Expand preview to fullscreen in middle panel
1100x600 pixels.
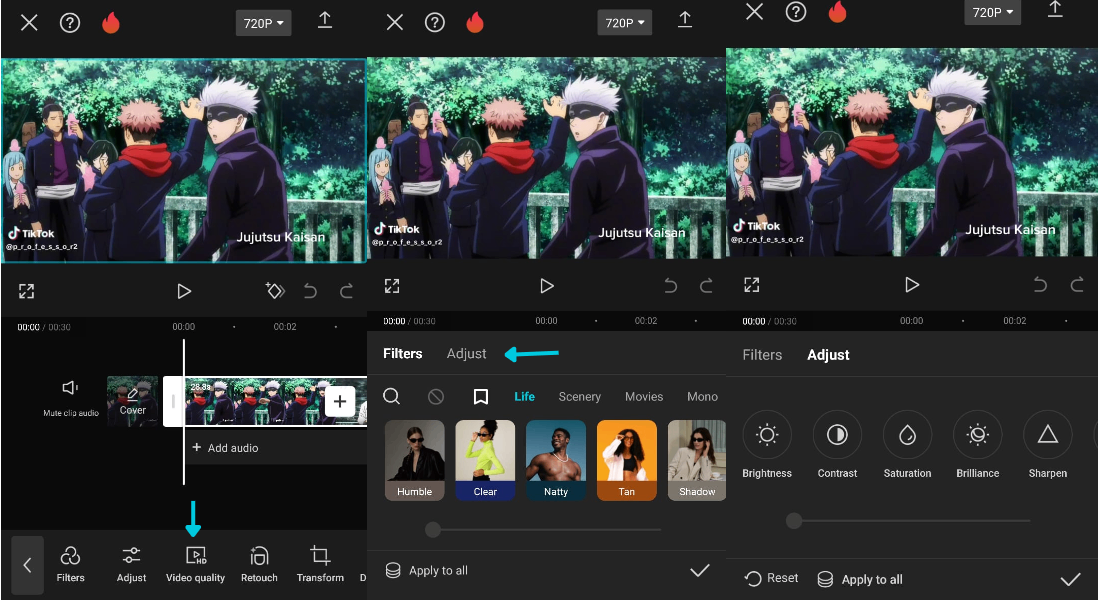pos(392,286)
